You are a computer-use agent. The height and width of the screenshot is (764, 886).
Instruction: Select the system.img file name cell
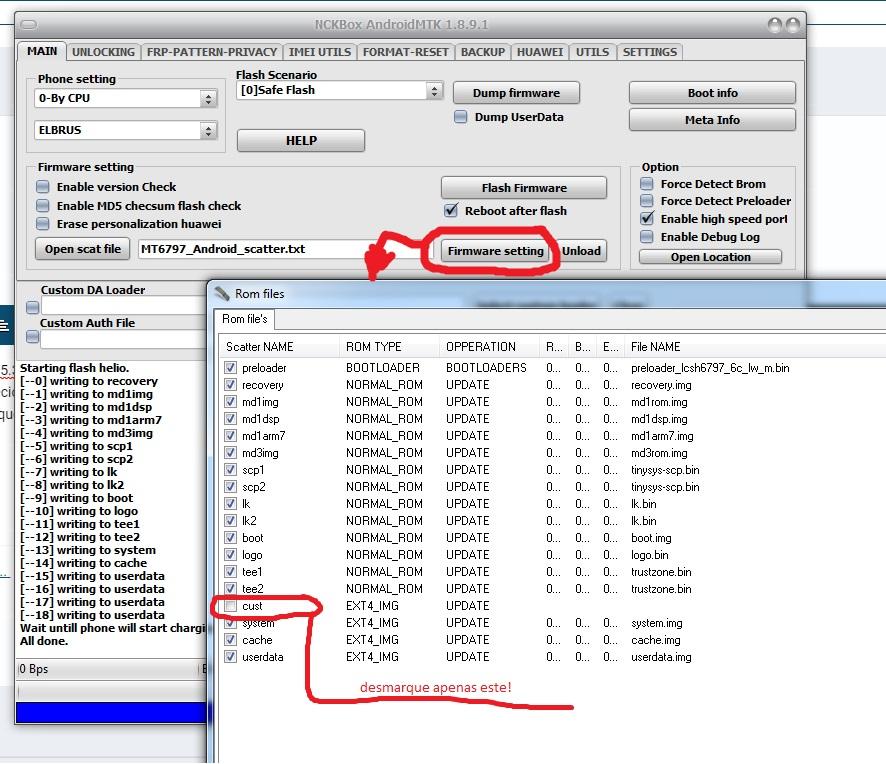(657, 623)
